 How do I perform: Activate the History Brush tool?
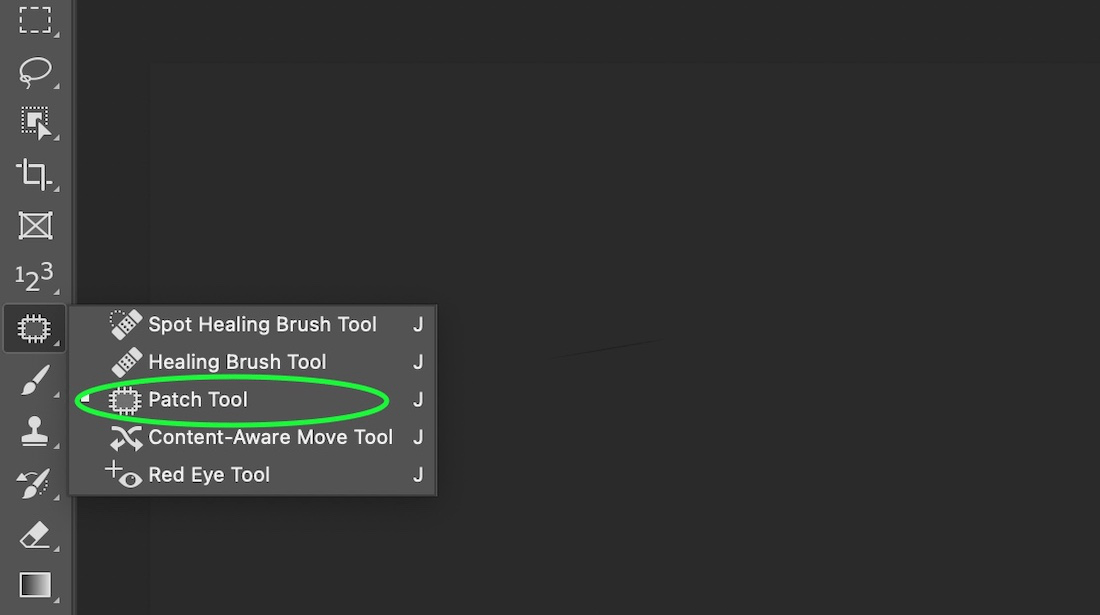coord(35,481)
